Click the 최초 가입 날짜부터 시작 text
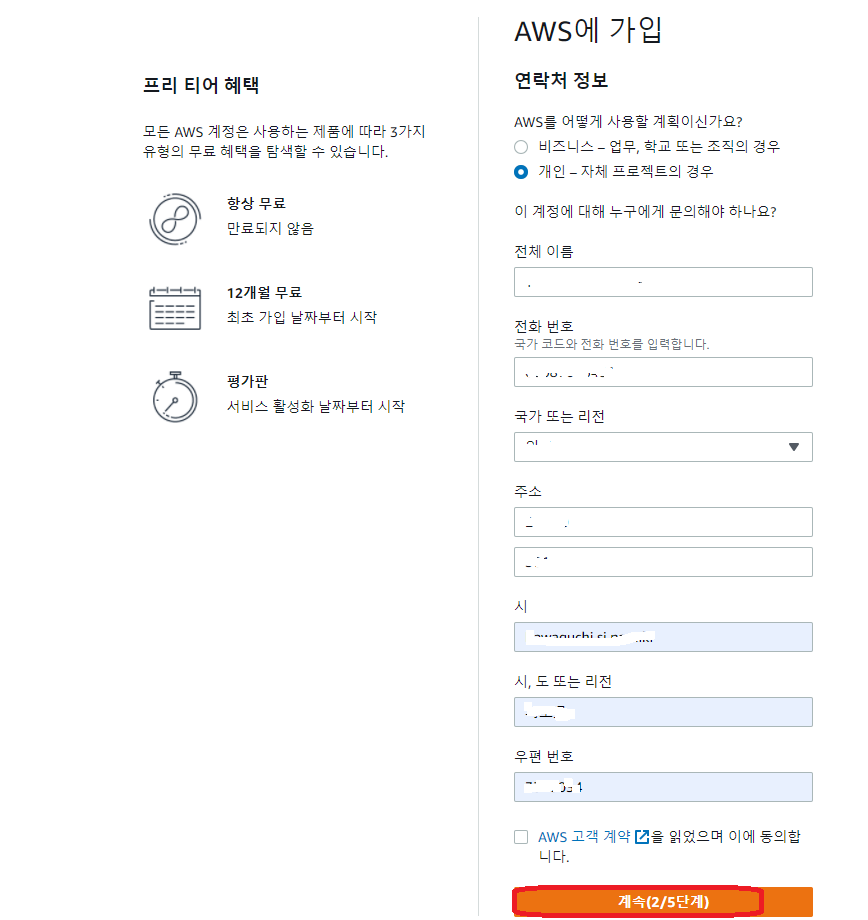Viewport: 868px width, 920px height. click(302, 317)
